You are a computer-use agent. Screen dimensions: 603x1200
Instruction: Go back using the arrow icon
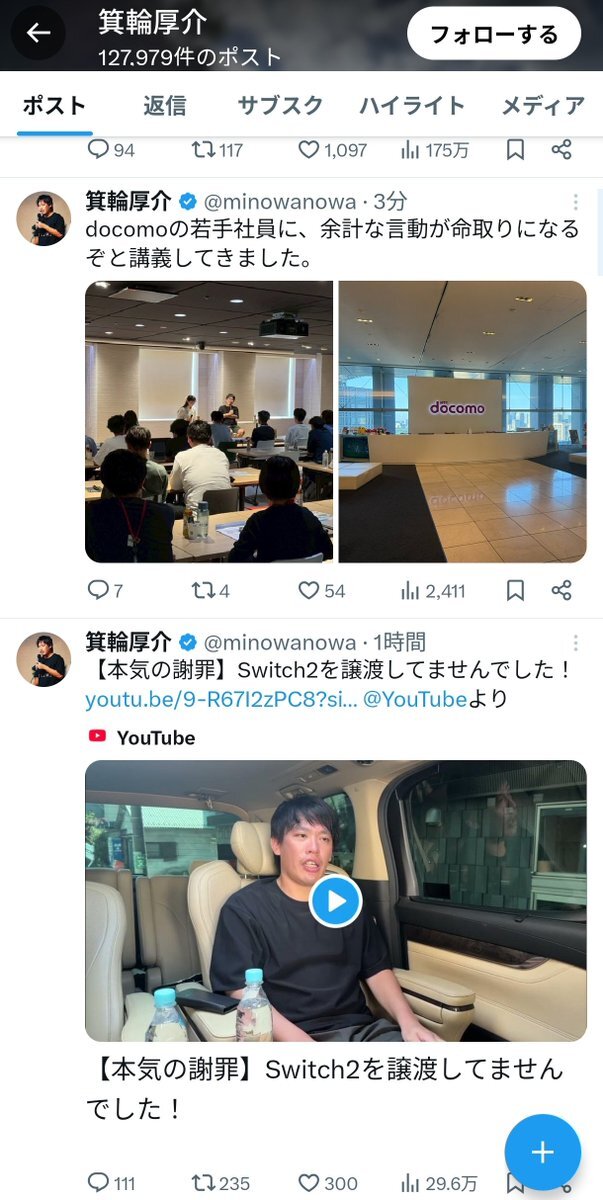(38, 33)
